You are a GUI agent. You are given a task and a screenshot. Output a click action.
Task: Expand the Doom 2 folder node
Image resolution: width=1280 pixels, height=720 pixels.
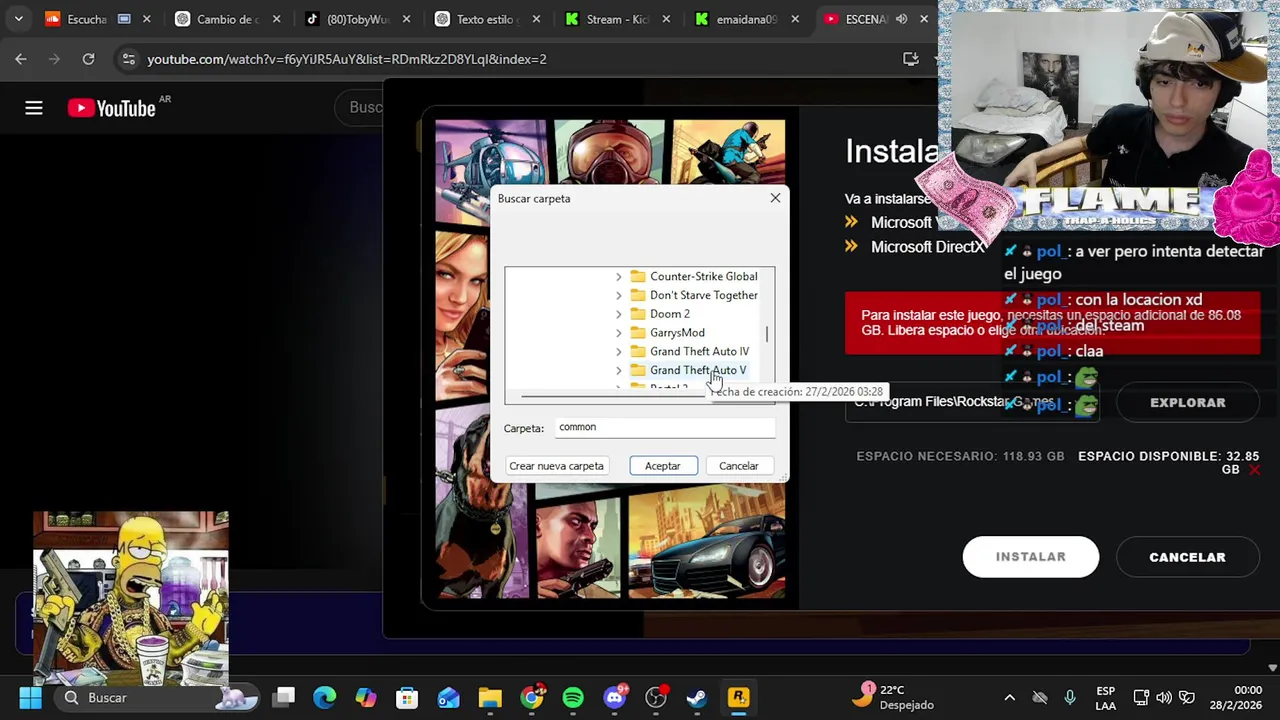click(618, 314)
